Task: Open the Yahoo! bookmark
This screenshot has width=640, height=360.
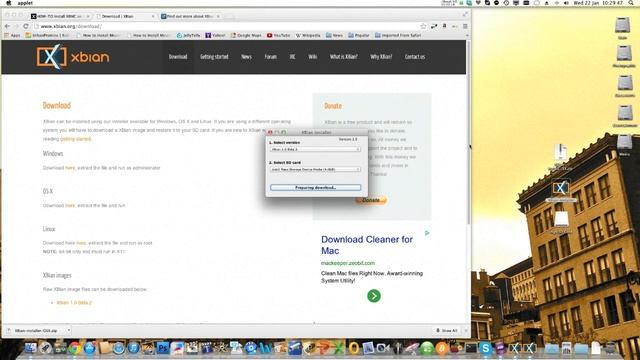Action: click(215, 36)
